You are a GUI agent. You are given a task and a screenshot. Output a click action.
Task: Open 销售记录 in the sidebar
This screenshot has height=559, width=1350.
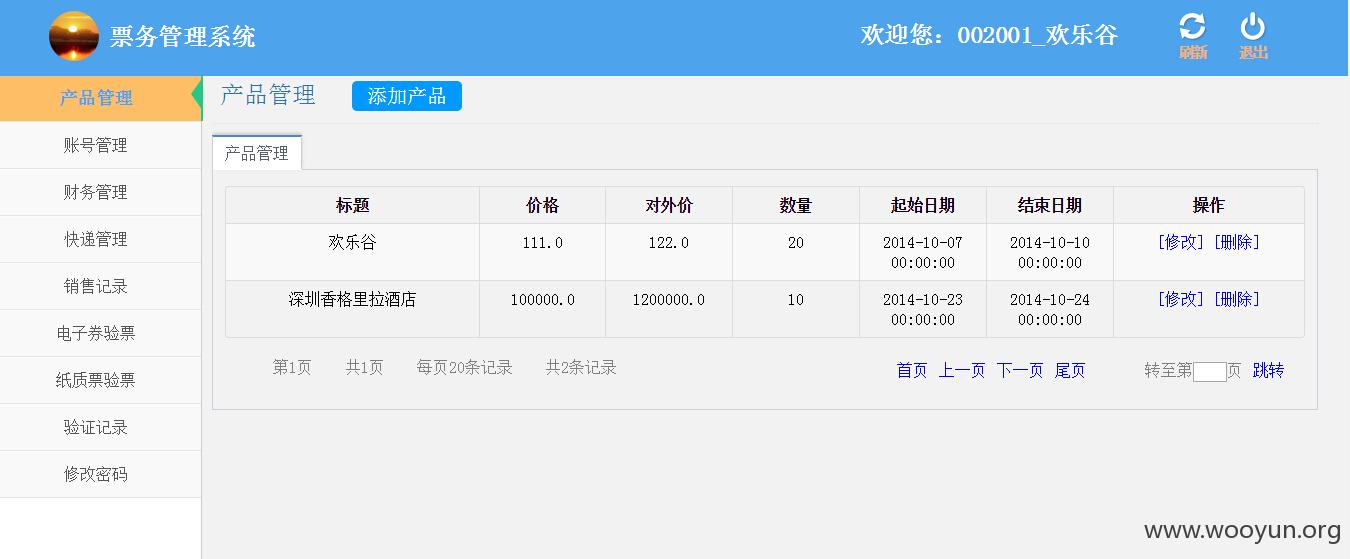[100, 286]
